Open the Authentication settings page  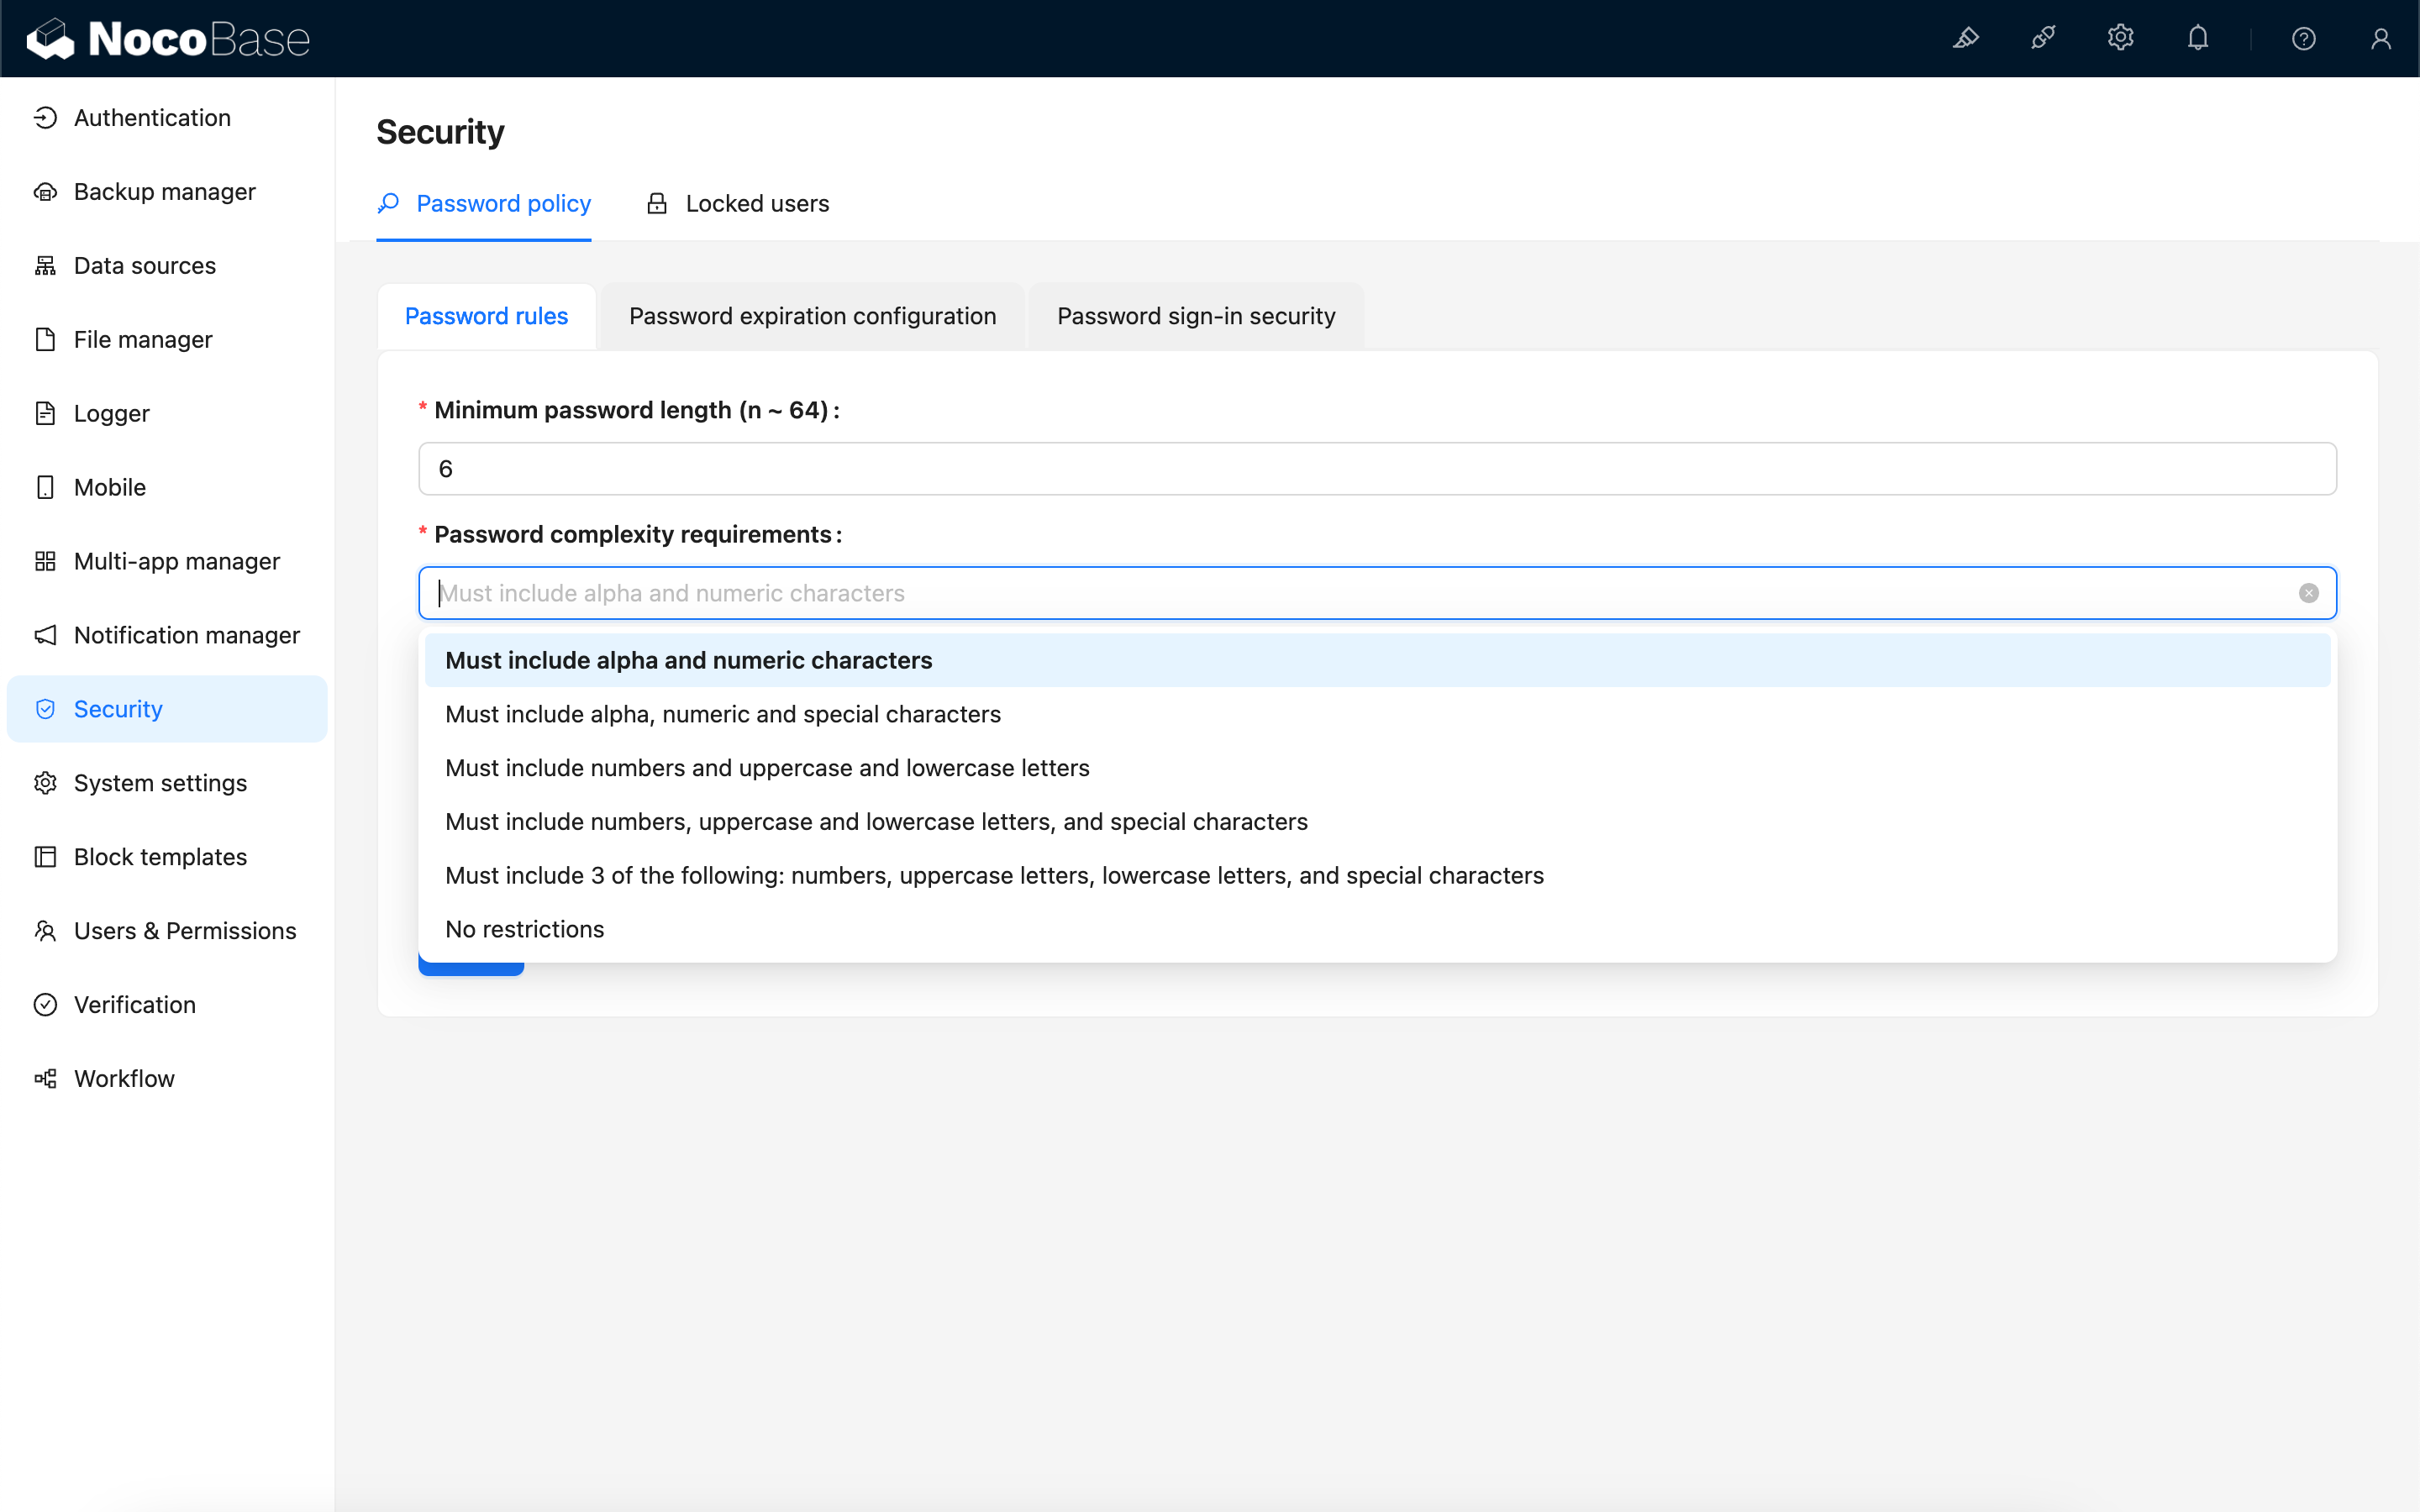pyautogui.click(x=152, y=118)
